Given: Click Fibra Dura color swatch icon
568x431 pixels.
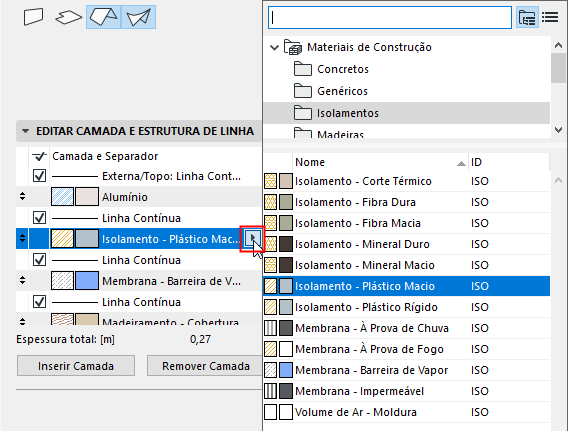Looking at the screenshot, I should [286, 202].
